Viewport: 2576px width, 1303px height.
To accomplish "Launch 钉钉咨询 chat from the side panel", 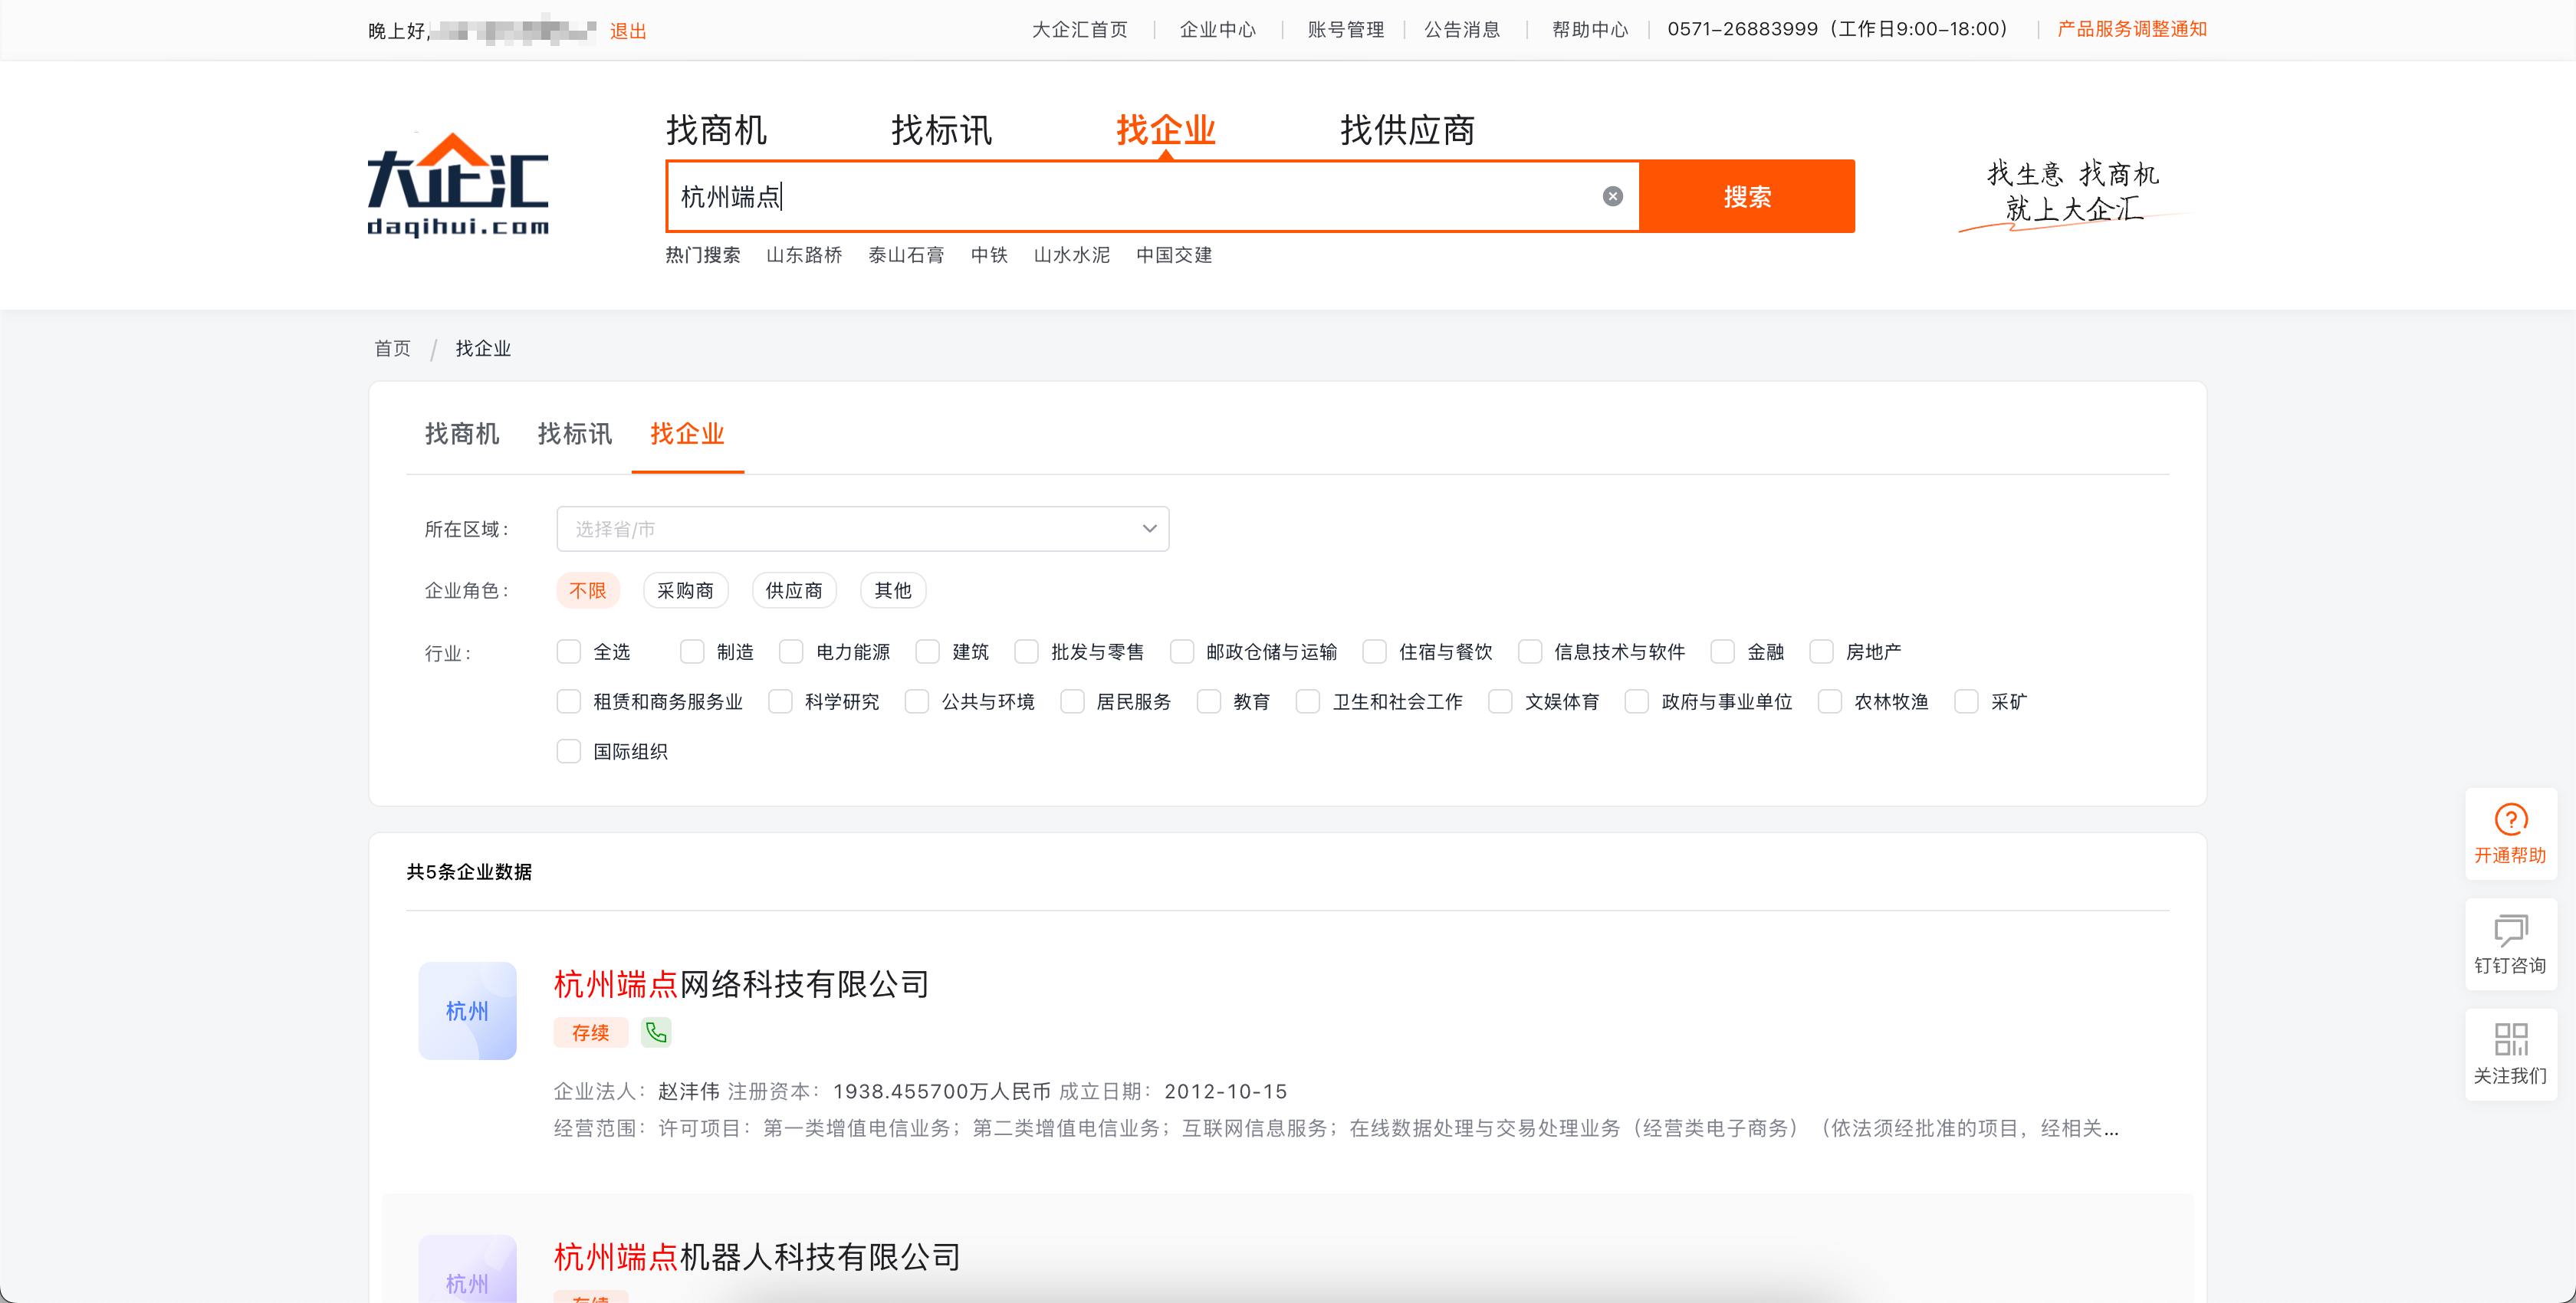I will tap(2511, 943).
